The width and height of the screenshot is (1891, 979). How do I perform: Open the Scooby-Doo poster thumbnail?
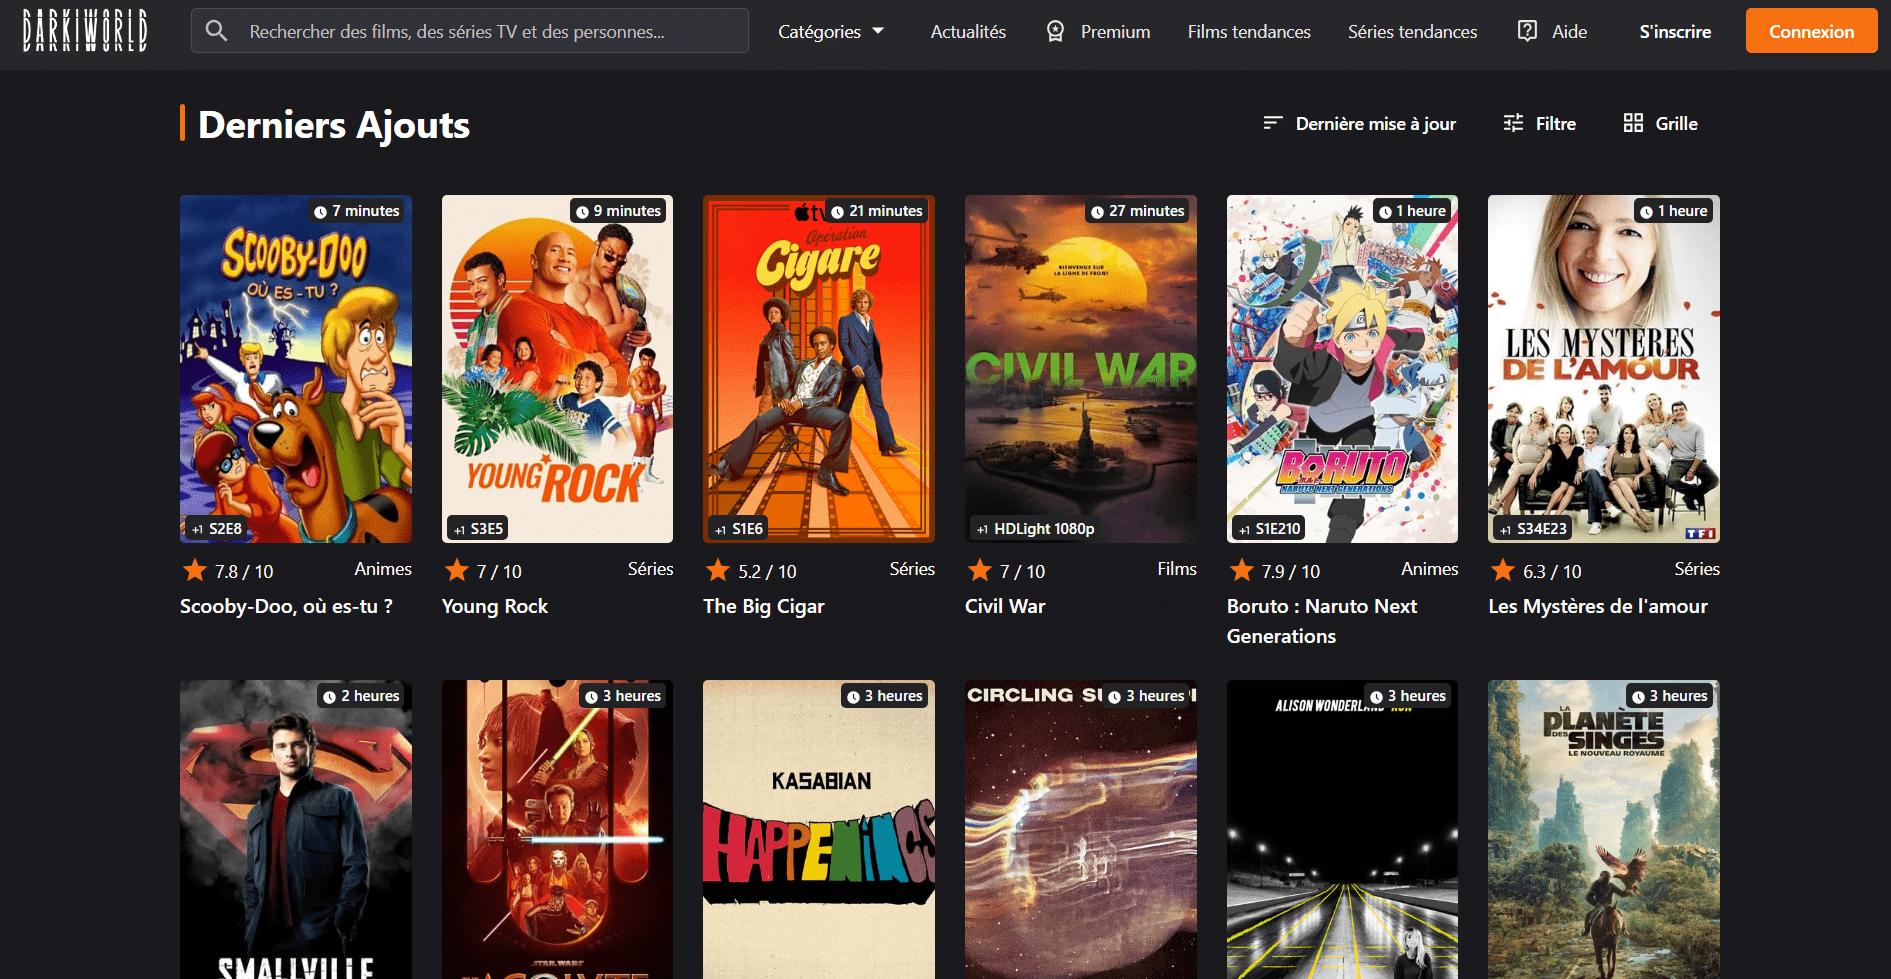pyautogui.click(x=296, y=369)
